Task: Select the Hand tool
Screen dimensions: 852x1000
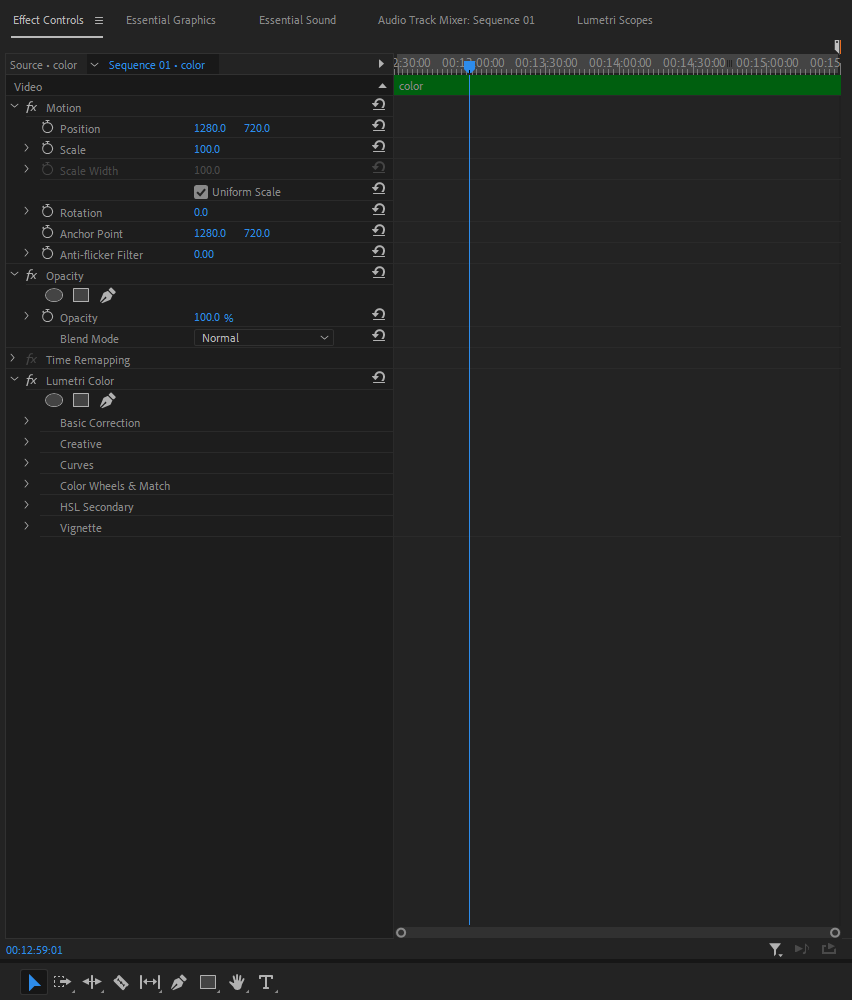Action: [x=237, y=982]
